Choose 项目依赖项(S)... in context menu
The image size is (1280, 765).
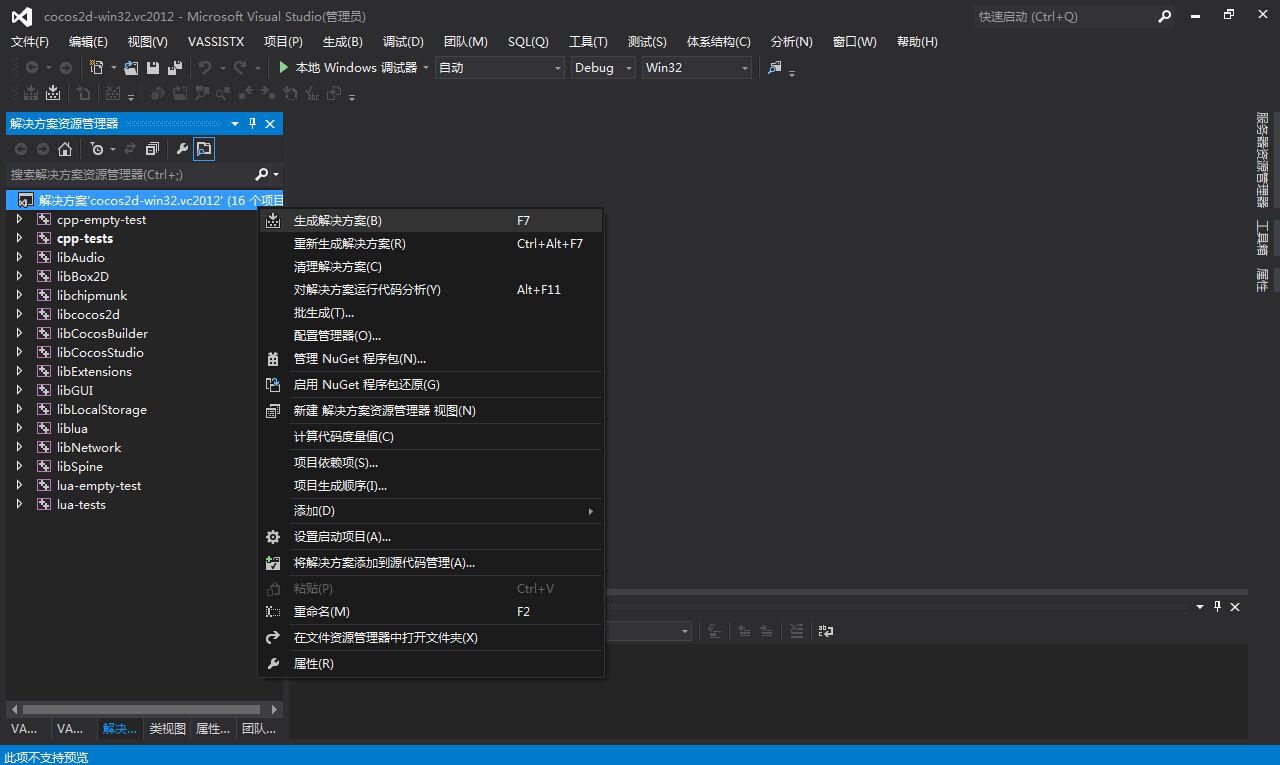click(431, 463)
